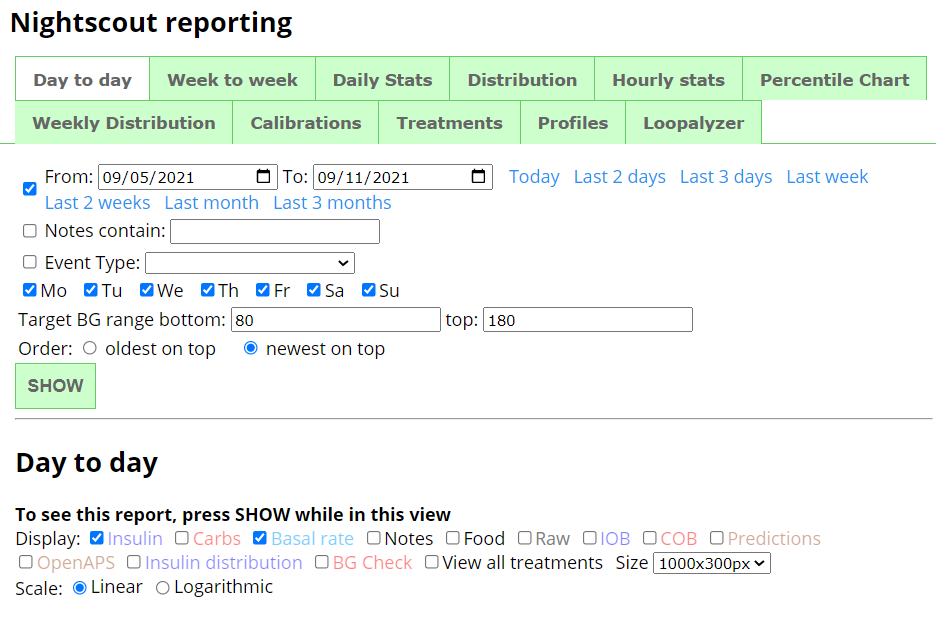This screenshot has height=617, width=936.
Task: Select Last month range
Action: 212,203
